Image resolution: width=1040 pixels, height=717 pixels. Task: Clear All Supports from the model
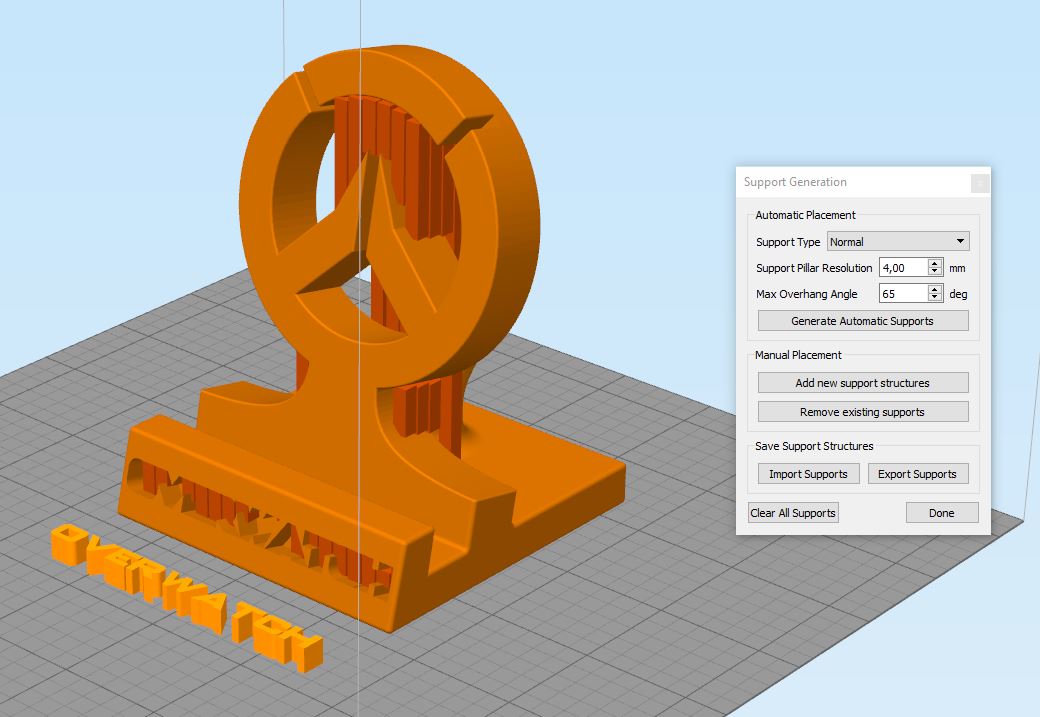pyautogui.click(x=793, y=513)
